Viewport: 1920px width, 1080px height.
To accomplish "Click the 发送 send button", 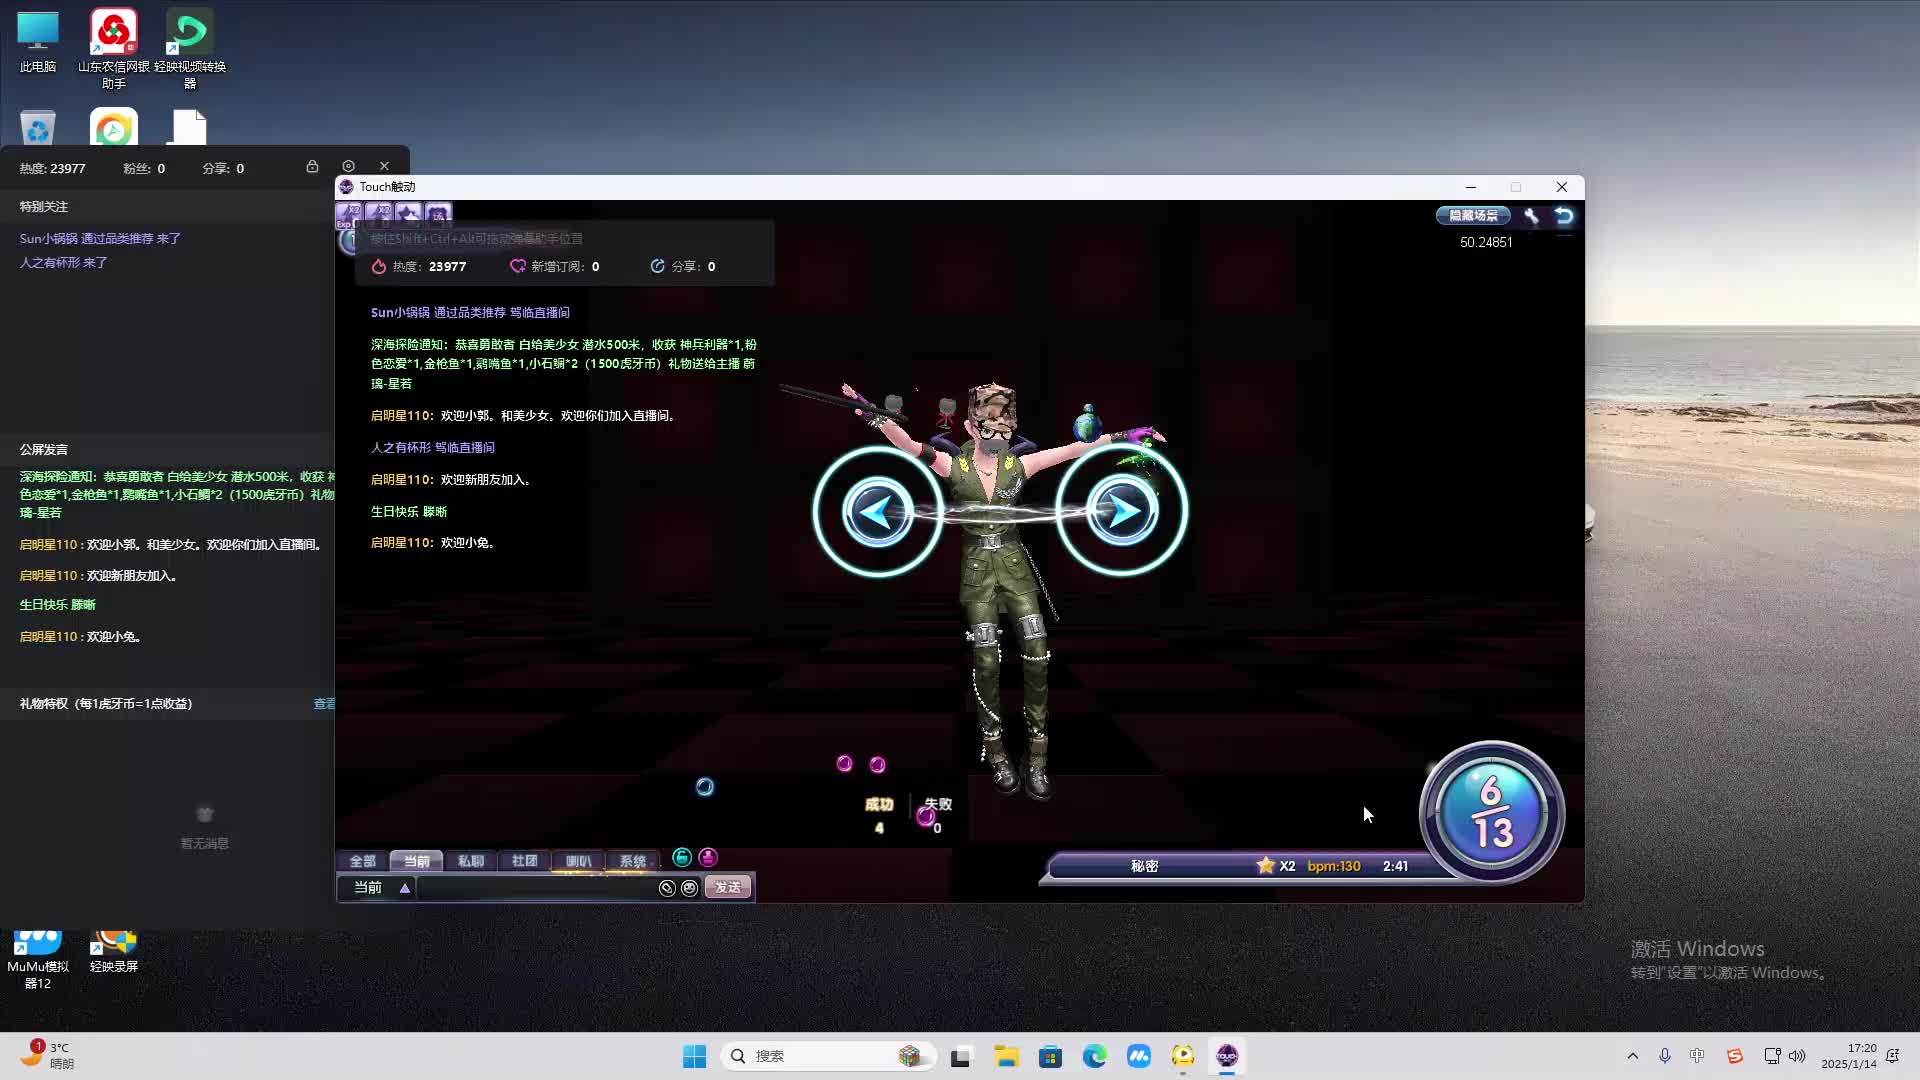I will (x=727, y=888).
